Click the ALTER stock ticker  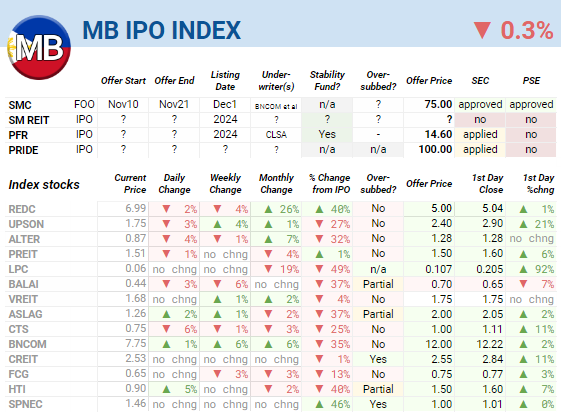pyautogui.click(x=24, y=239)
